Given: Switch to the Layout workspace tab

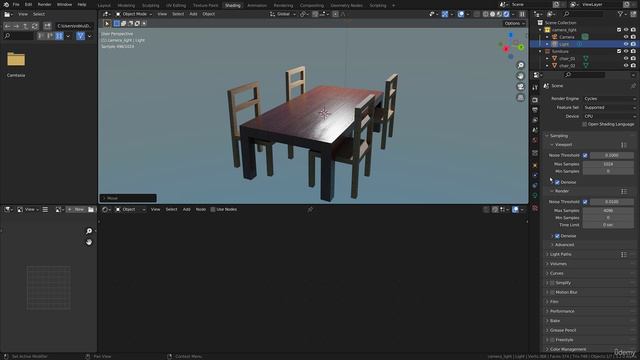Looking at the screenshot, I should (104, 6).
